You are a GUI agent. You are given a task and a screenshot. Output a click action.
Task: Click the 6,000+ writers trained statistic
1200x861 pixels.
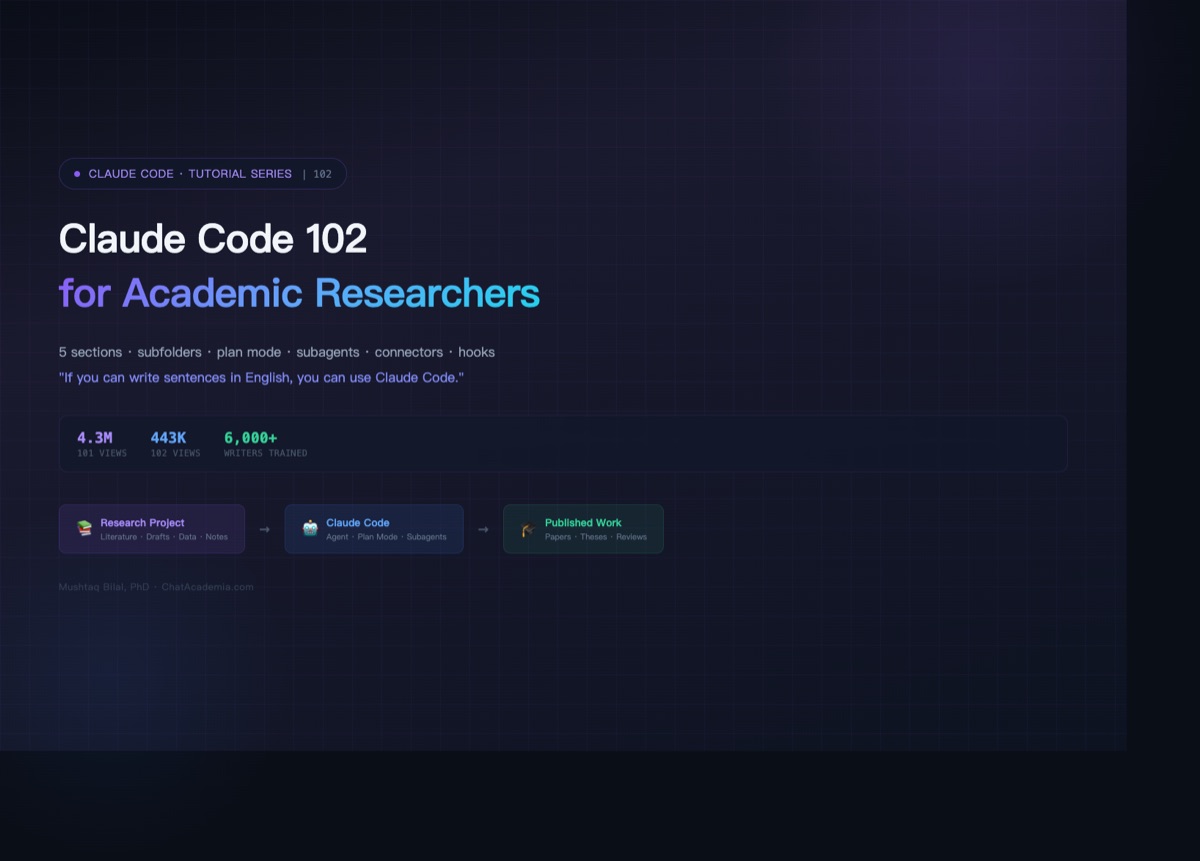(265, 444)
